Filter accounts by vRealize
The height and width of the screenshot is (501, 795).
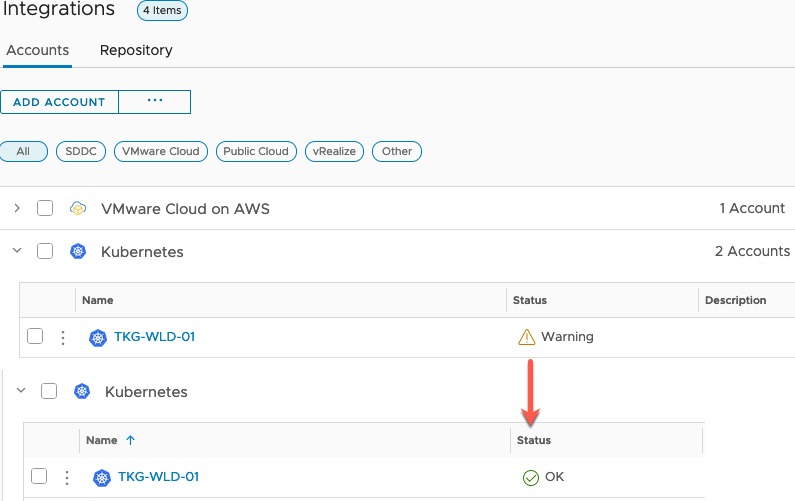pyautogui.click(x=334, y=151)
